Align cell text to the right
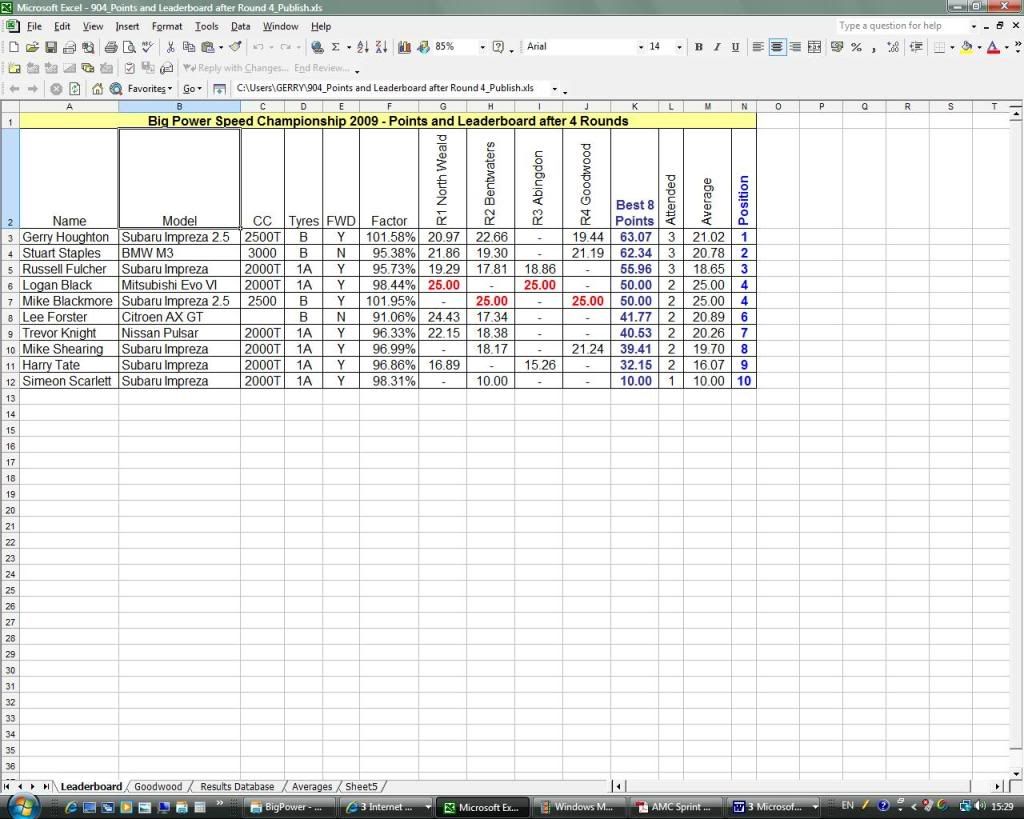 (795, 47)
